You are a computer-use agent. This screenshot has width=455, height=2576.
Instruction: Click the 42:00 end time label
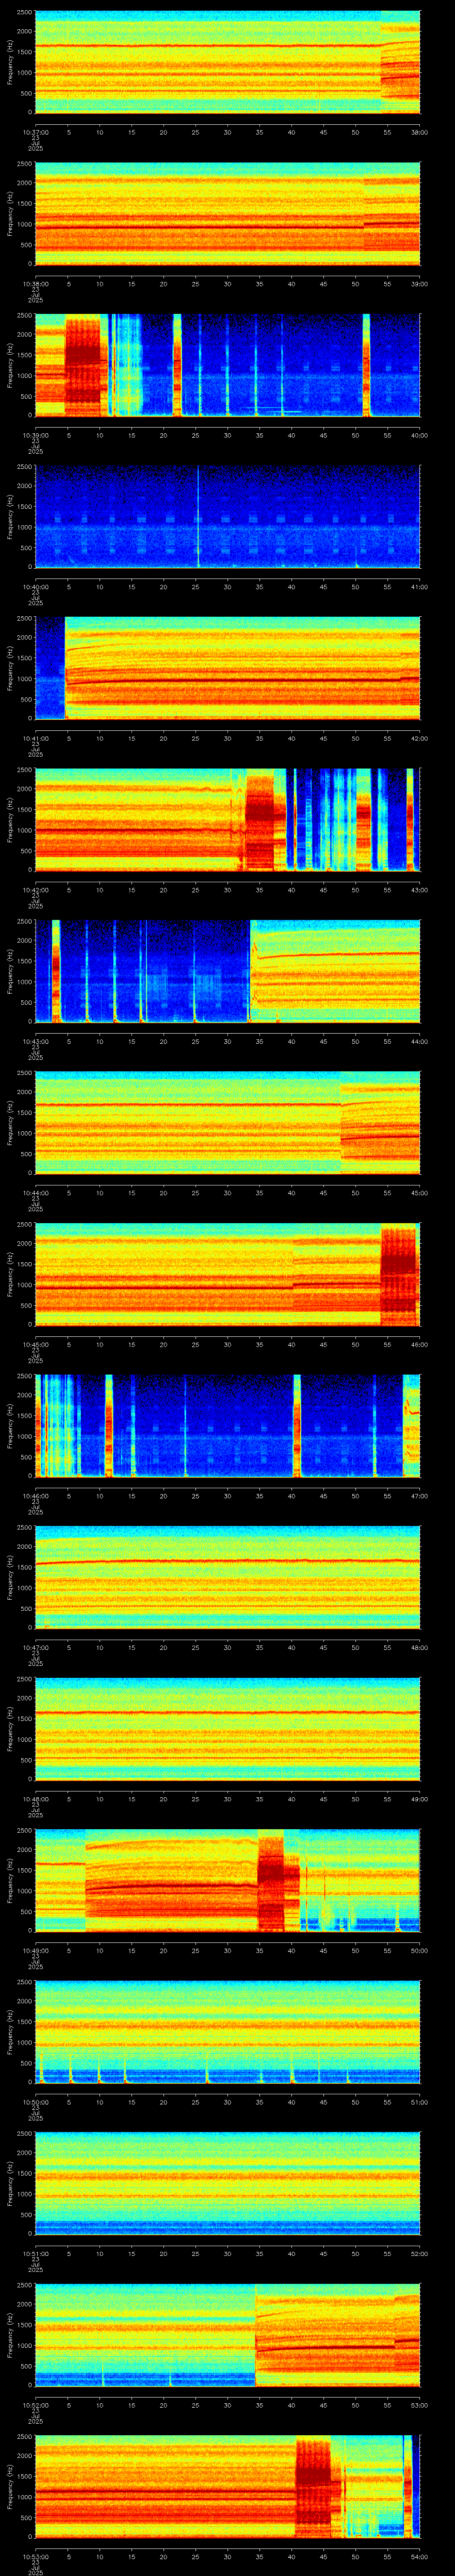click(x=419, y=737)
